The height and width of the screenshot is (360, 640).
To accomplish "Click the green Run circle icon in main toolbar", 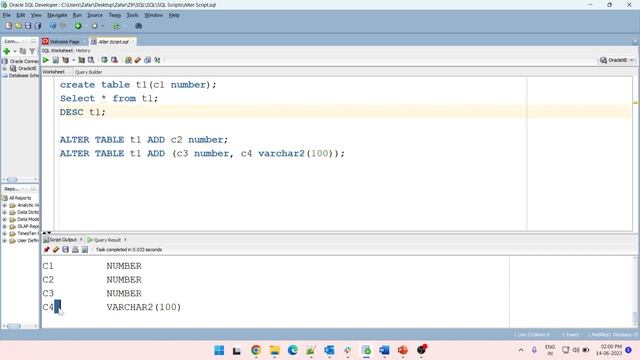I will click(78, 26).
